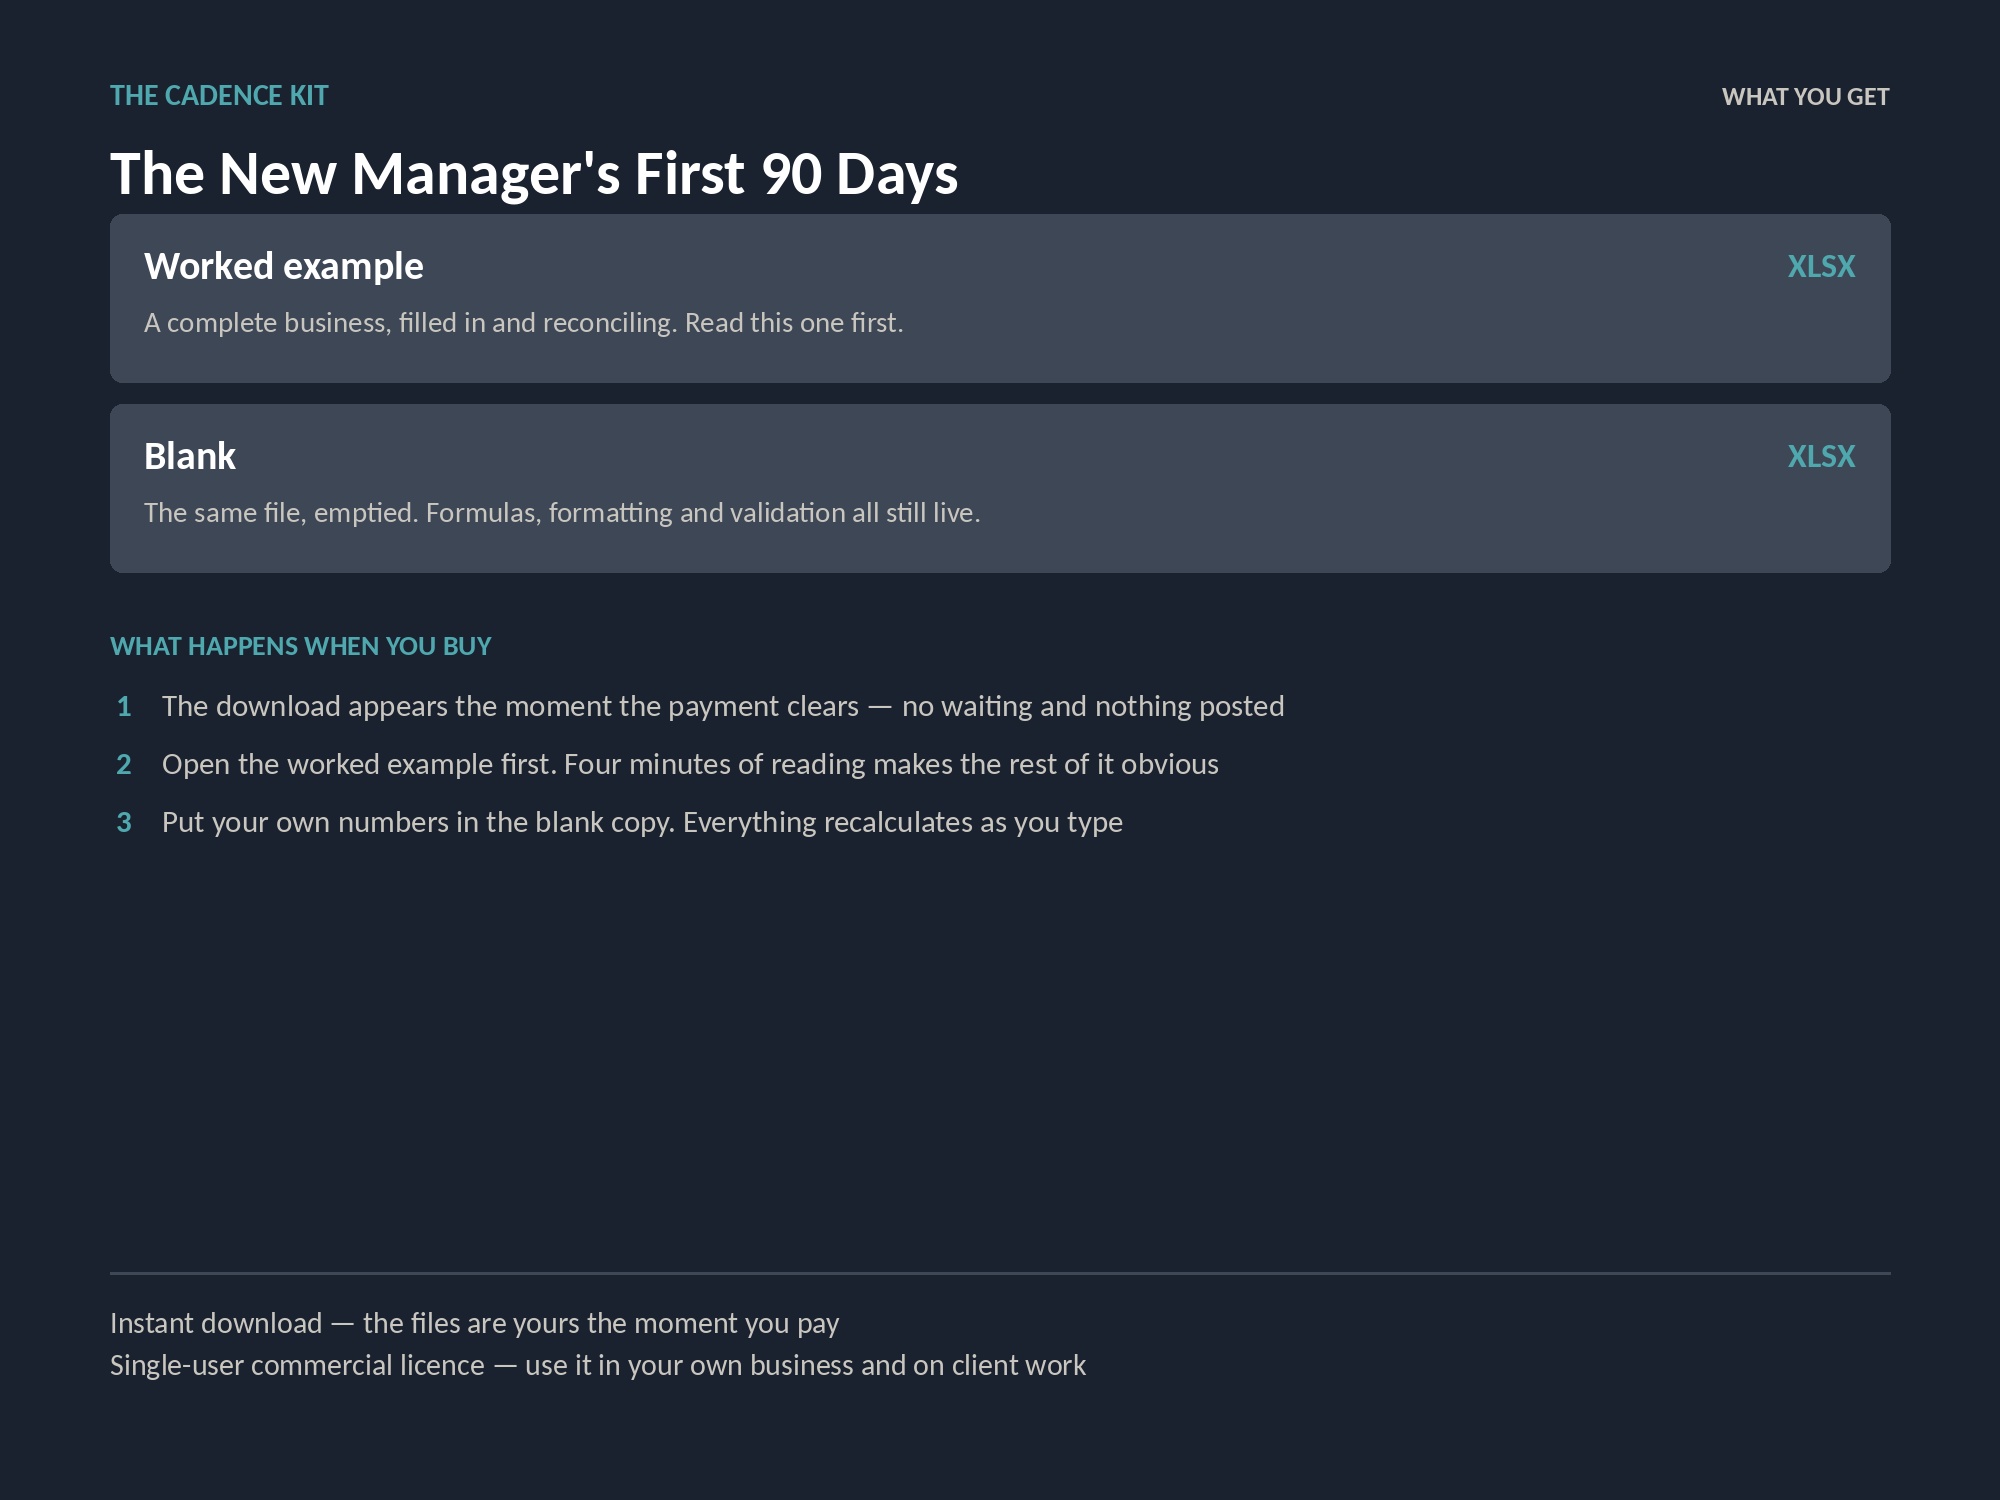Click step number 3 marker
The height and width of the screenshot is (1500, 2000).
tap(124, 823)
